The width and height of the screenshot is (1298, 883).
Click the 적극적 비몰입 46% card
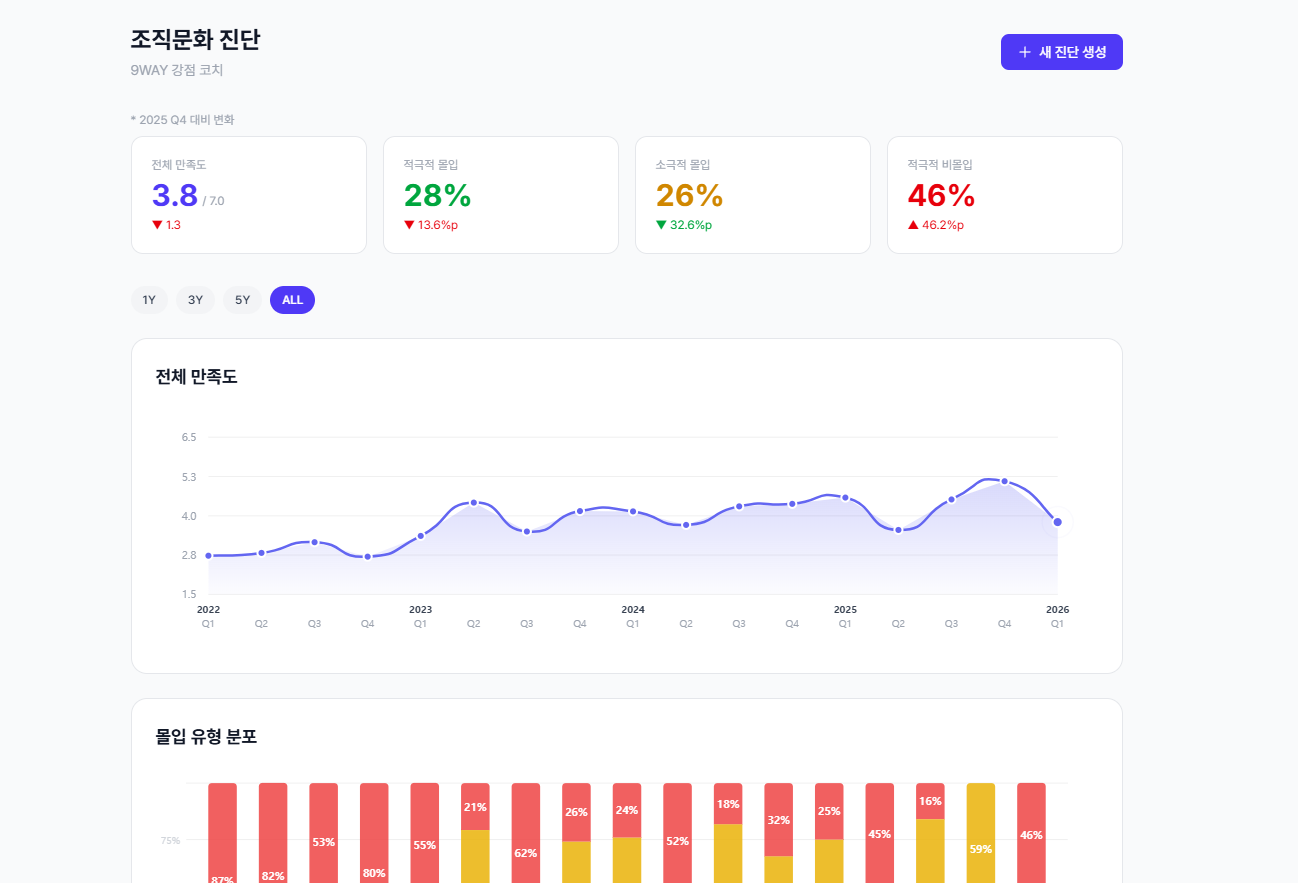(x=1004, y=194)
